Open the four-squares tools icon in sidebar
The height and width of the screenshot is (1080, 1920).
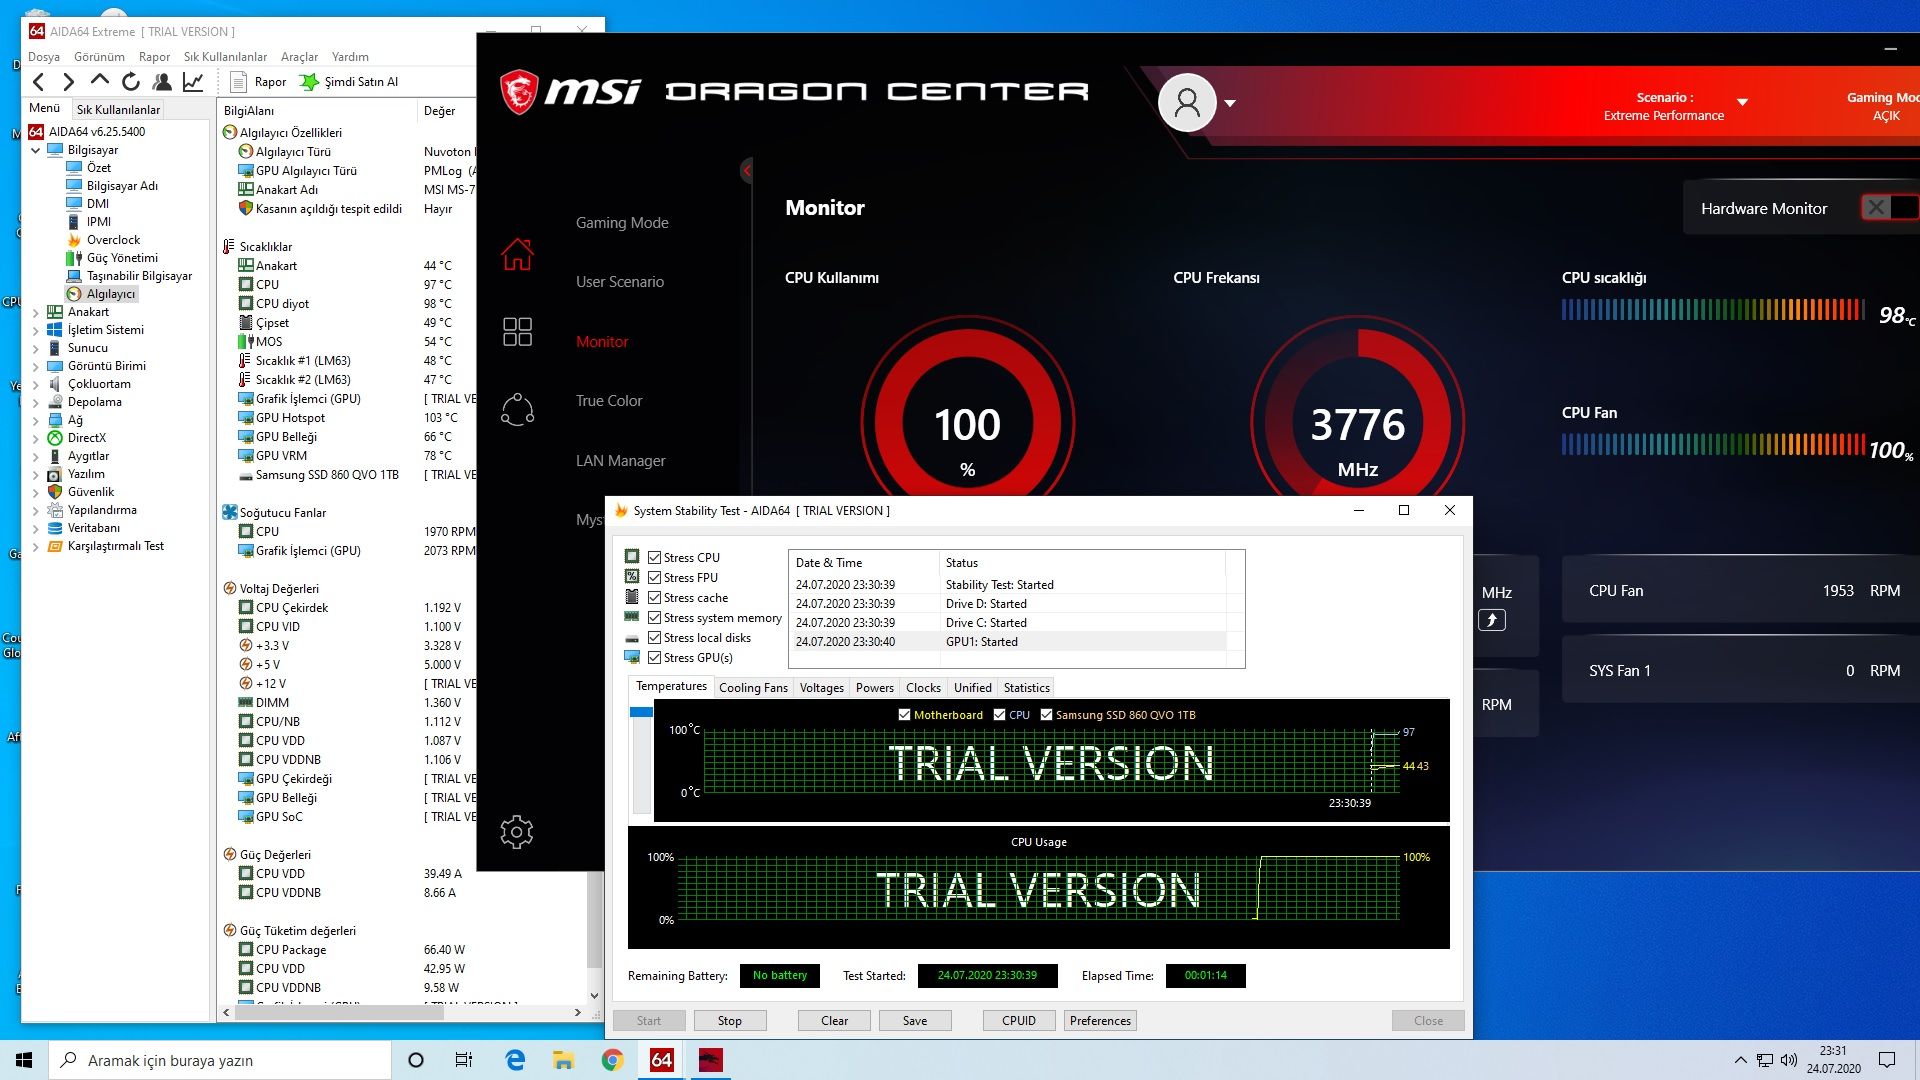[517, 332]
